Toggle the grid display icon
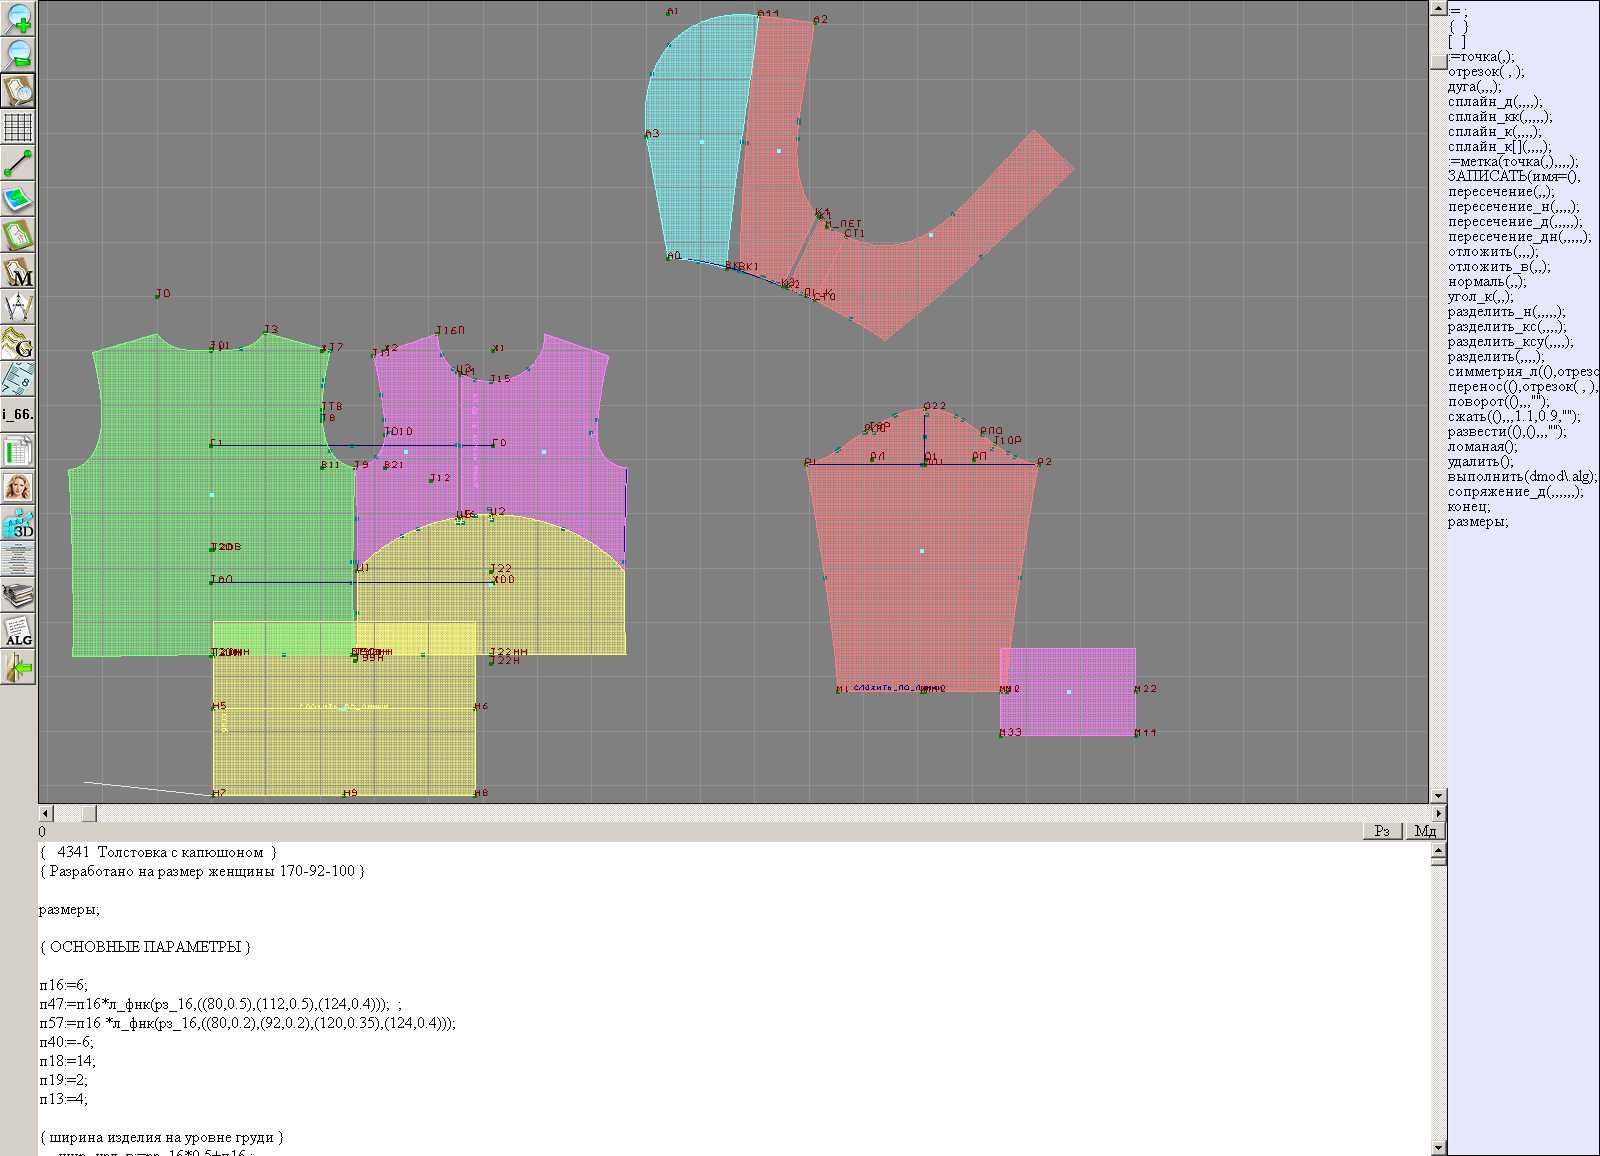 [18, 127]
